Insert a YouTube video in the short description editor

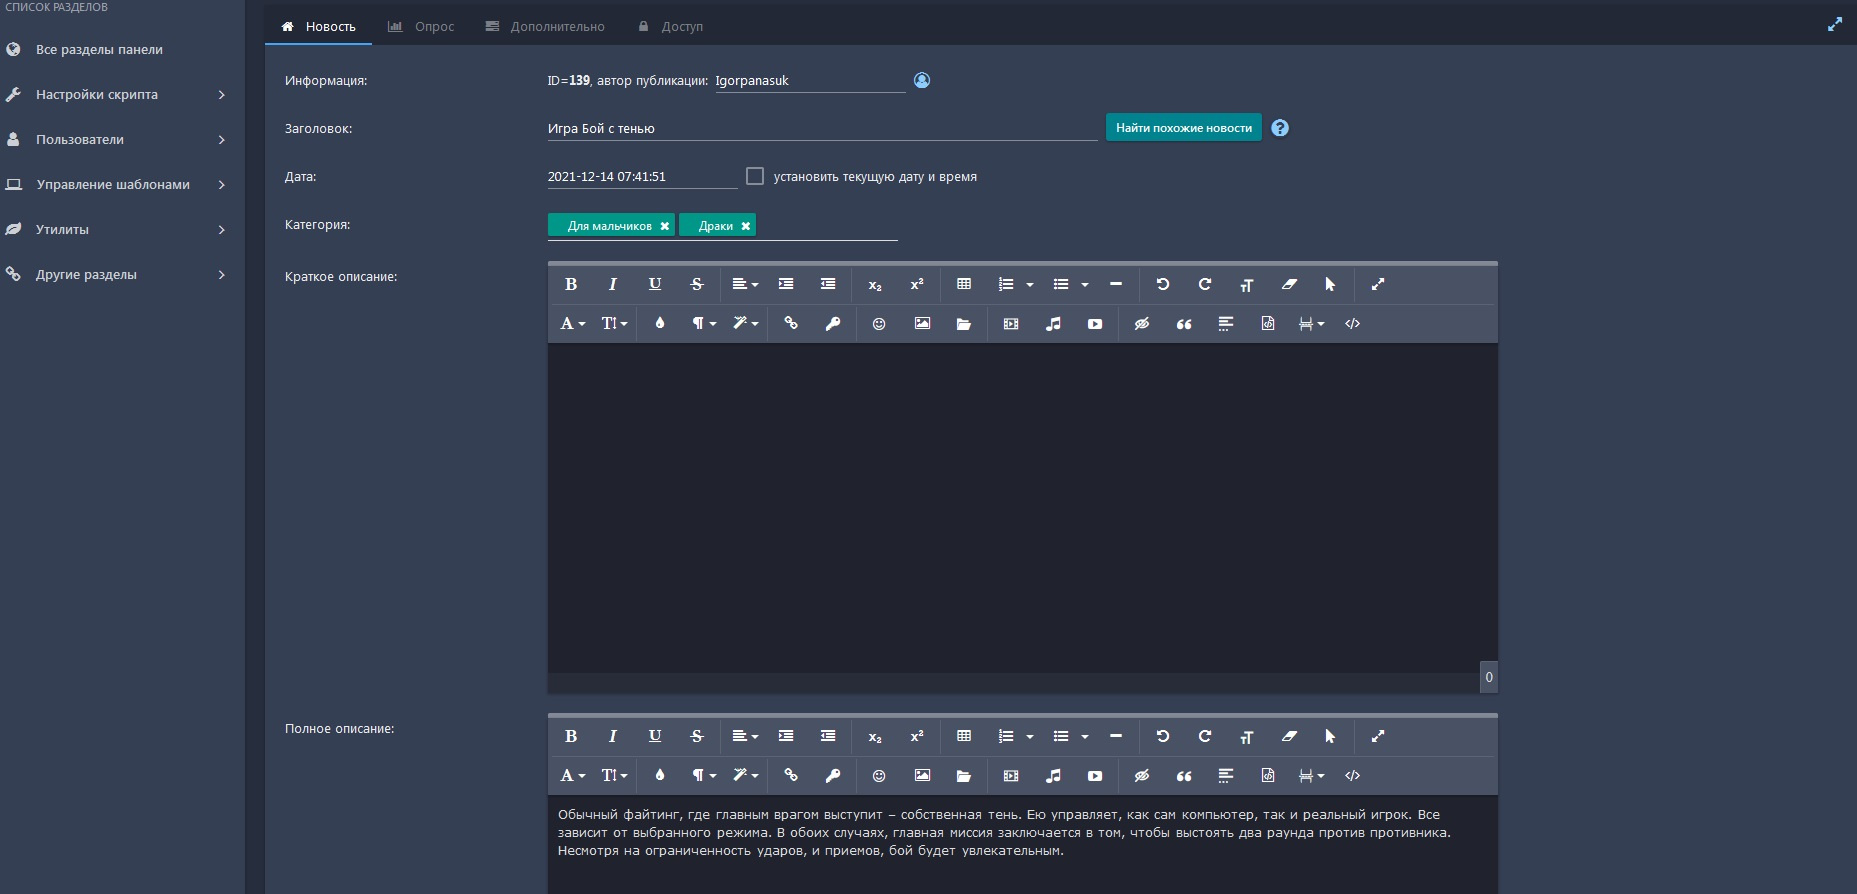pyautogui.click(x=1095, y=324)
